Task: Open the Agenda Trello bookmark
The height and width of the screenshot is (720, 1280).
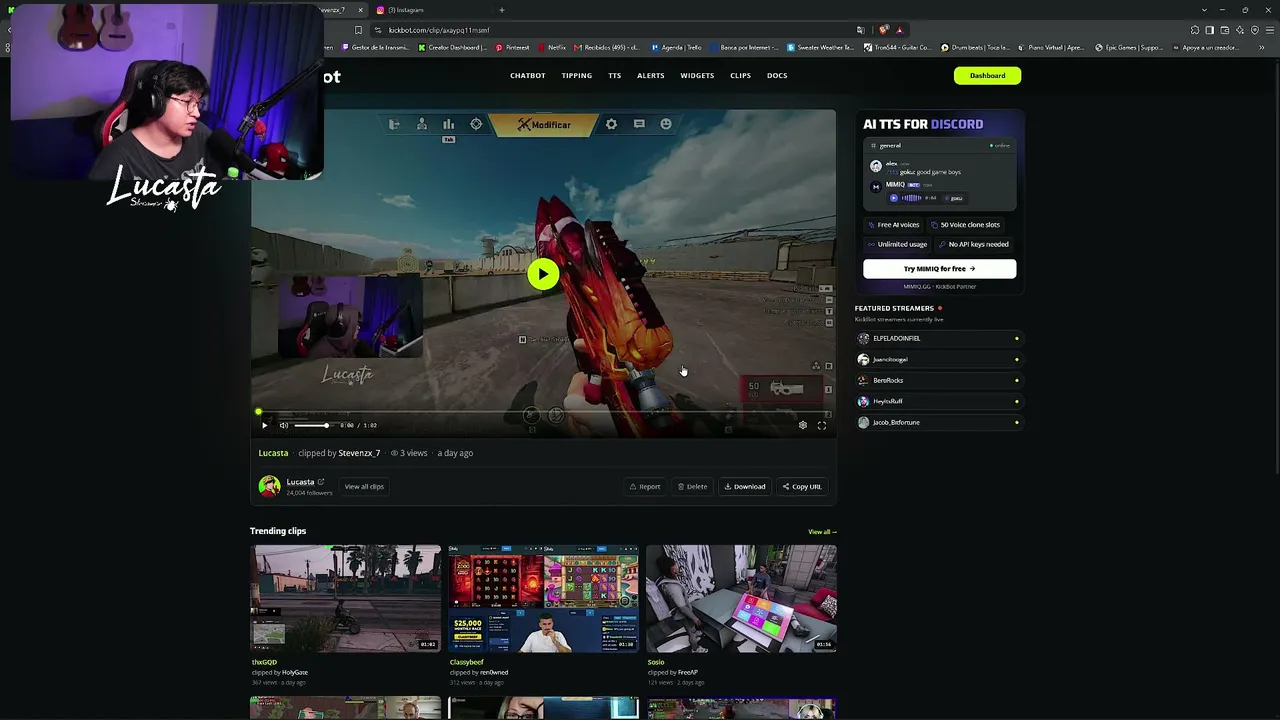Action: pyautogui.click(x=676, y=47)
